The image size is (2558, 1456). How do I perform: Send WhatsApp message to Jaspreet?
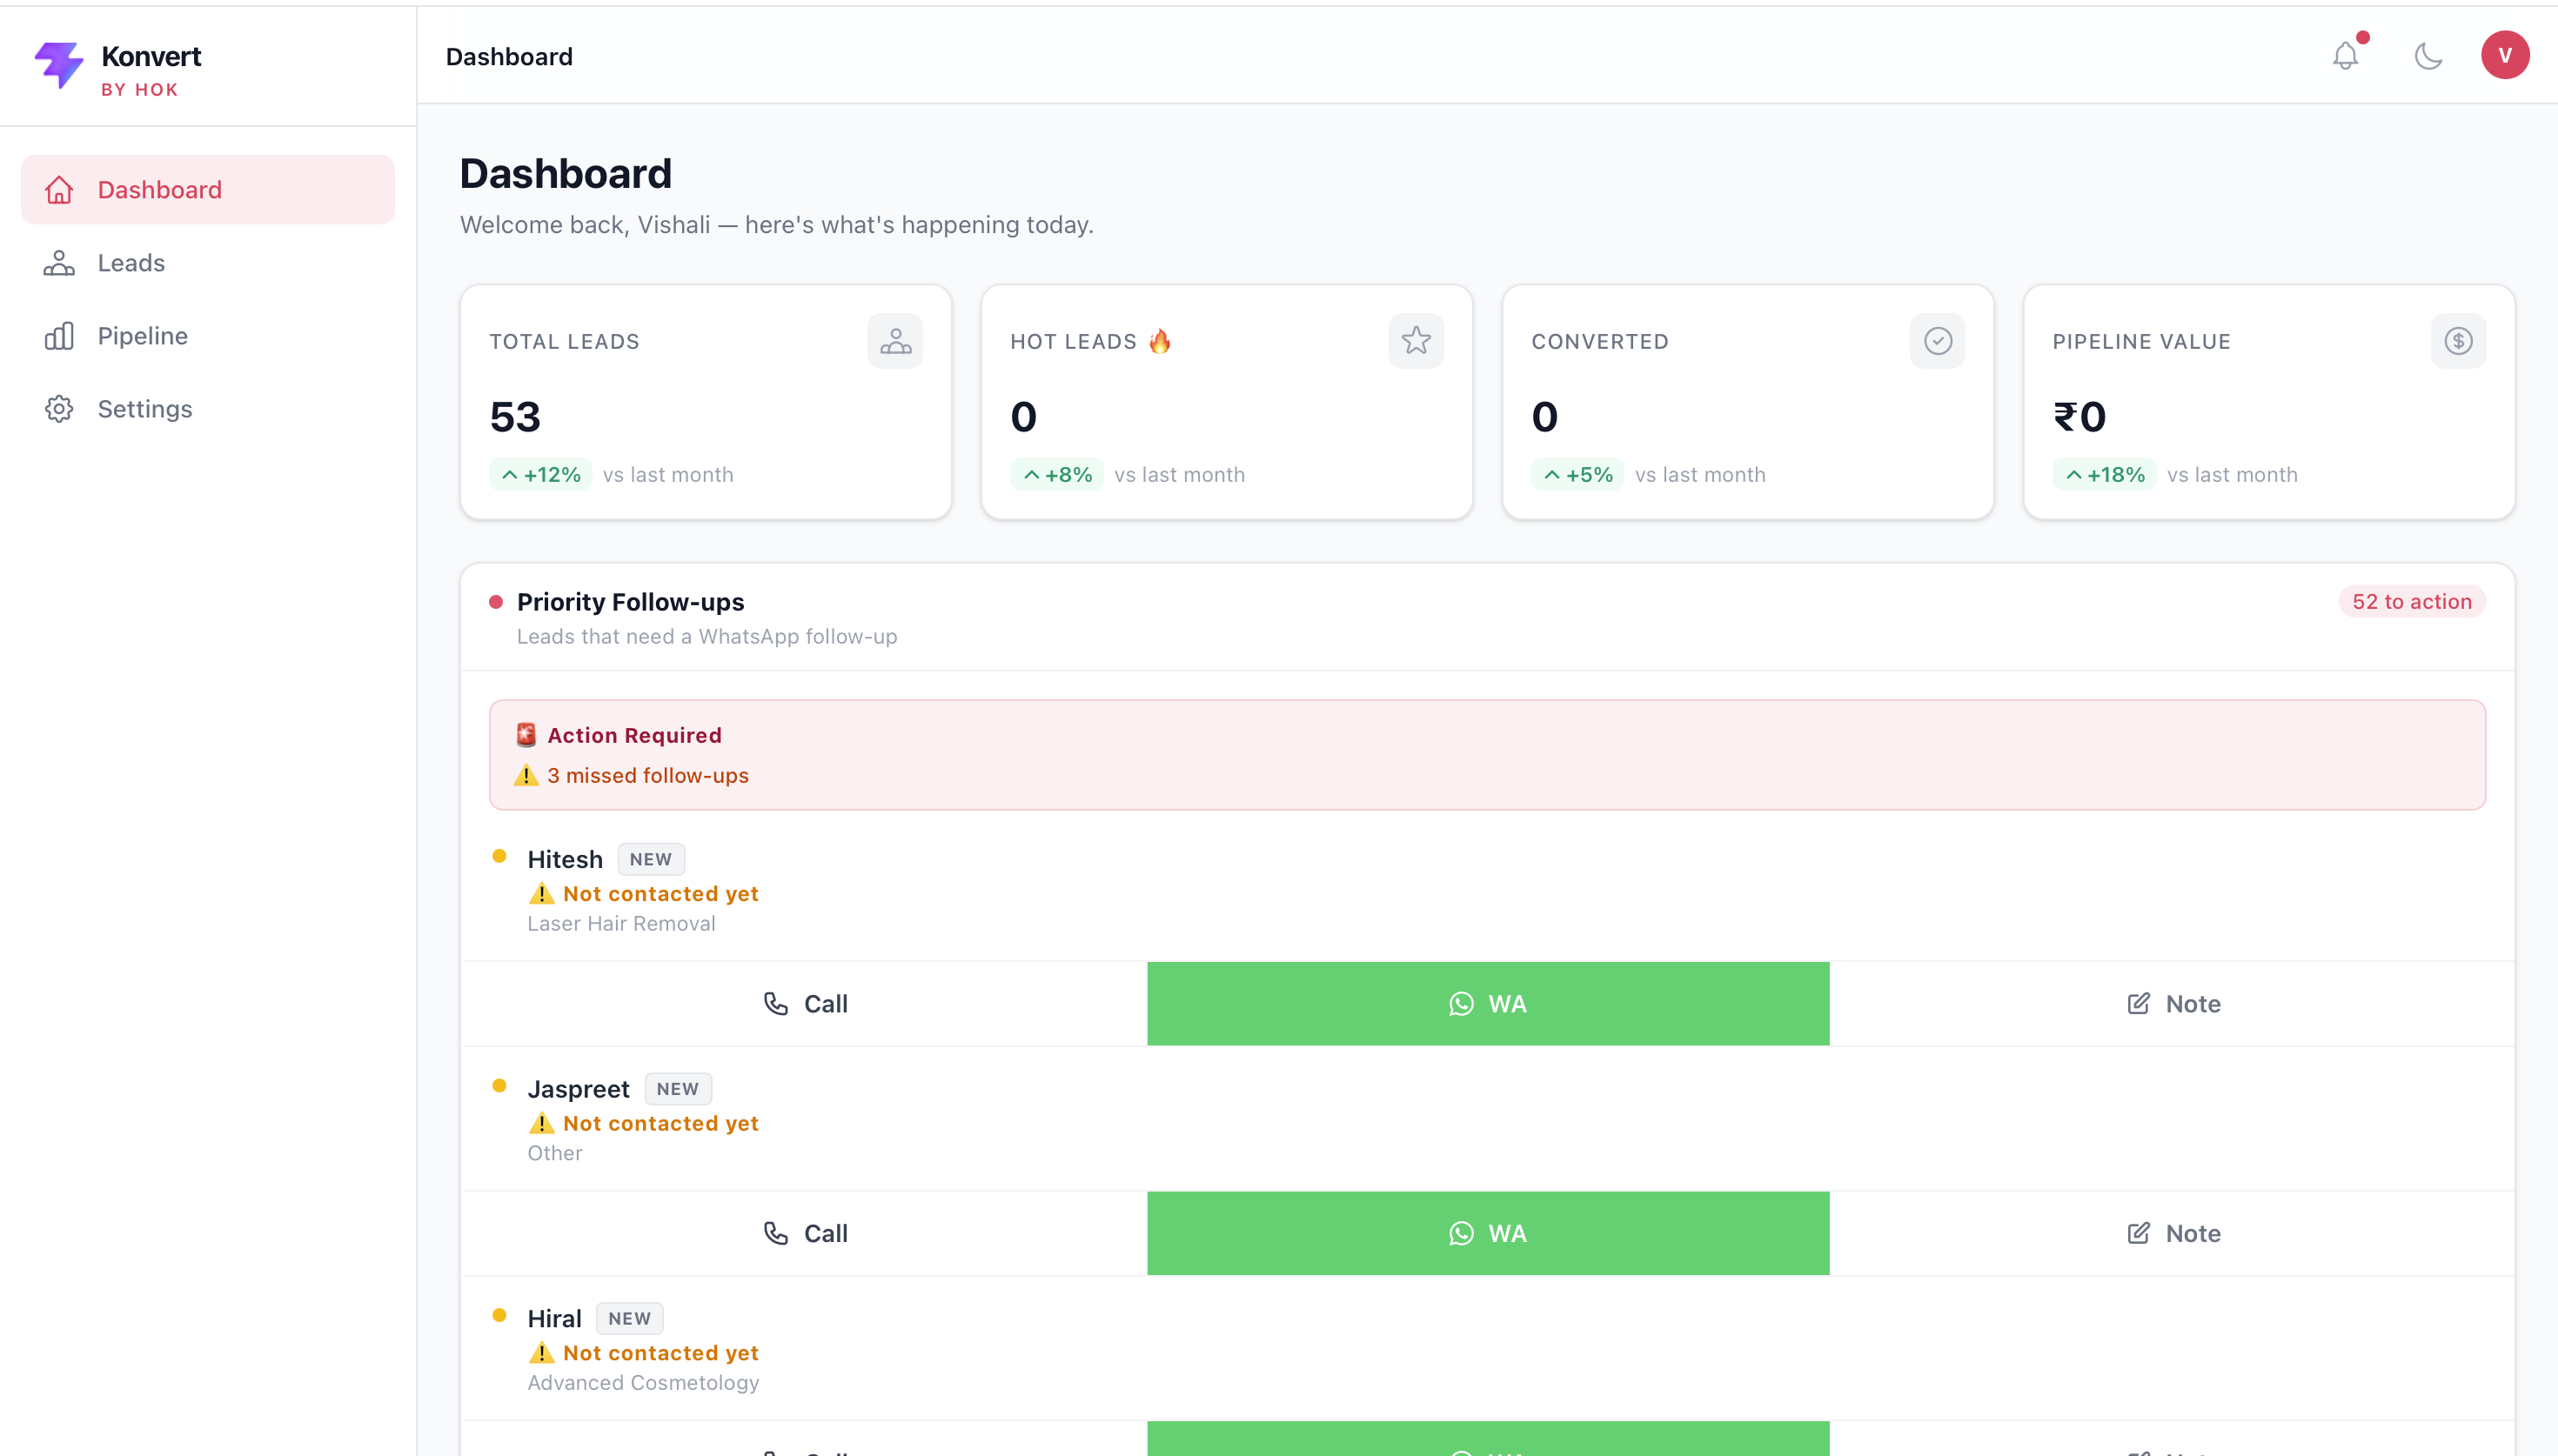[1487, 1233]
